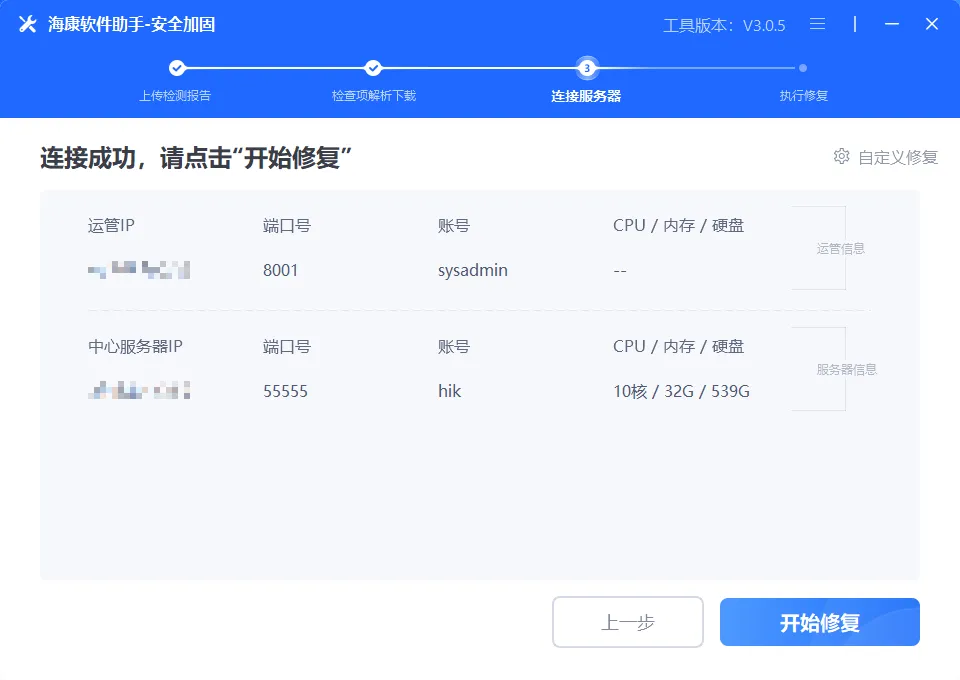Click the 连接成功 heading text
The height and width of the screenshot is (680, 960).
tap(196, 158)
